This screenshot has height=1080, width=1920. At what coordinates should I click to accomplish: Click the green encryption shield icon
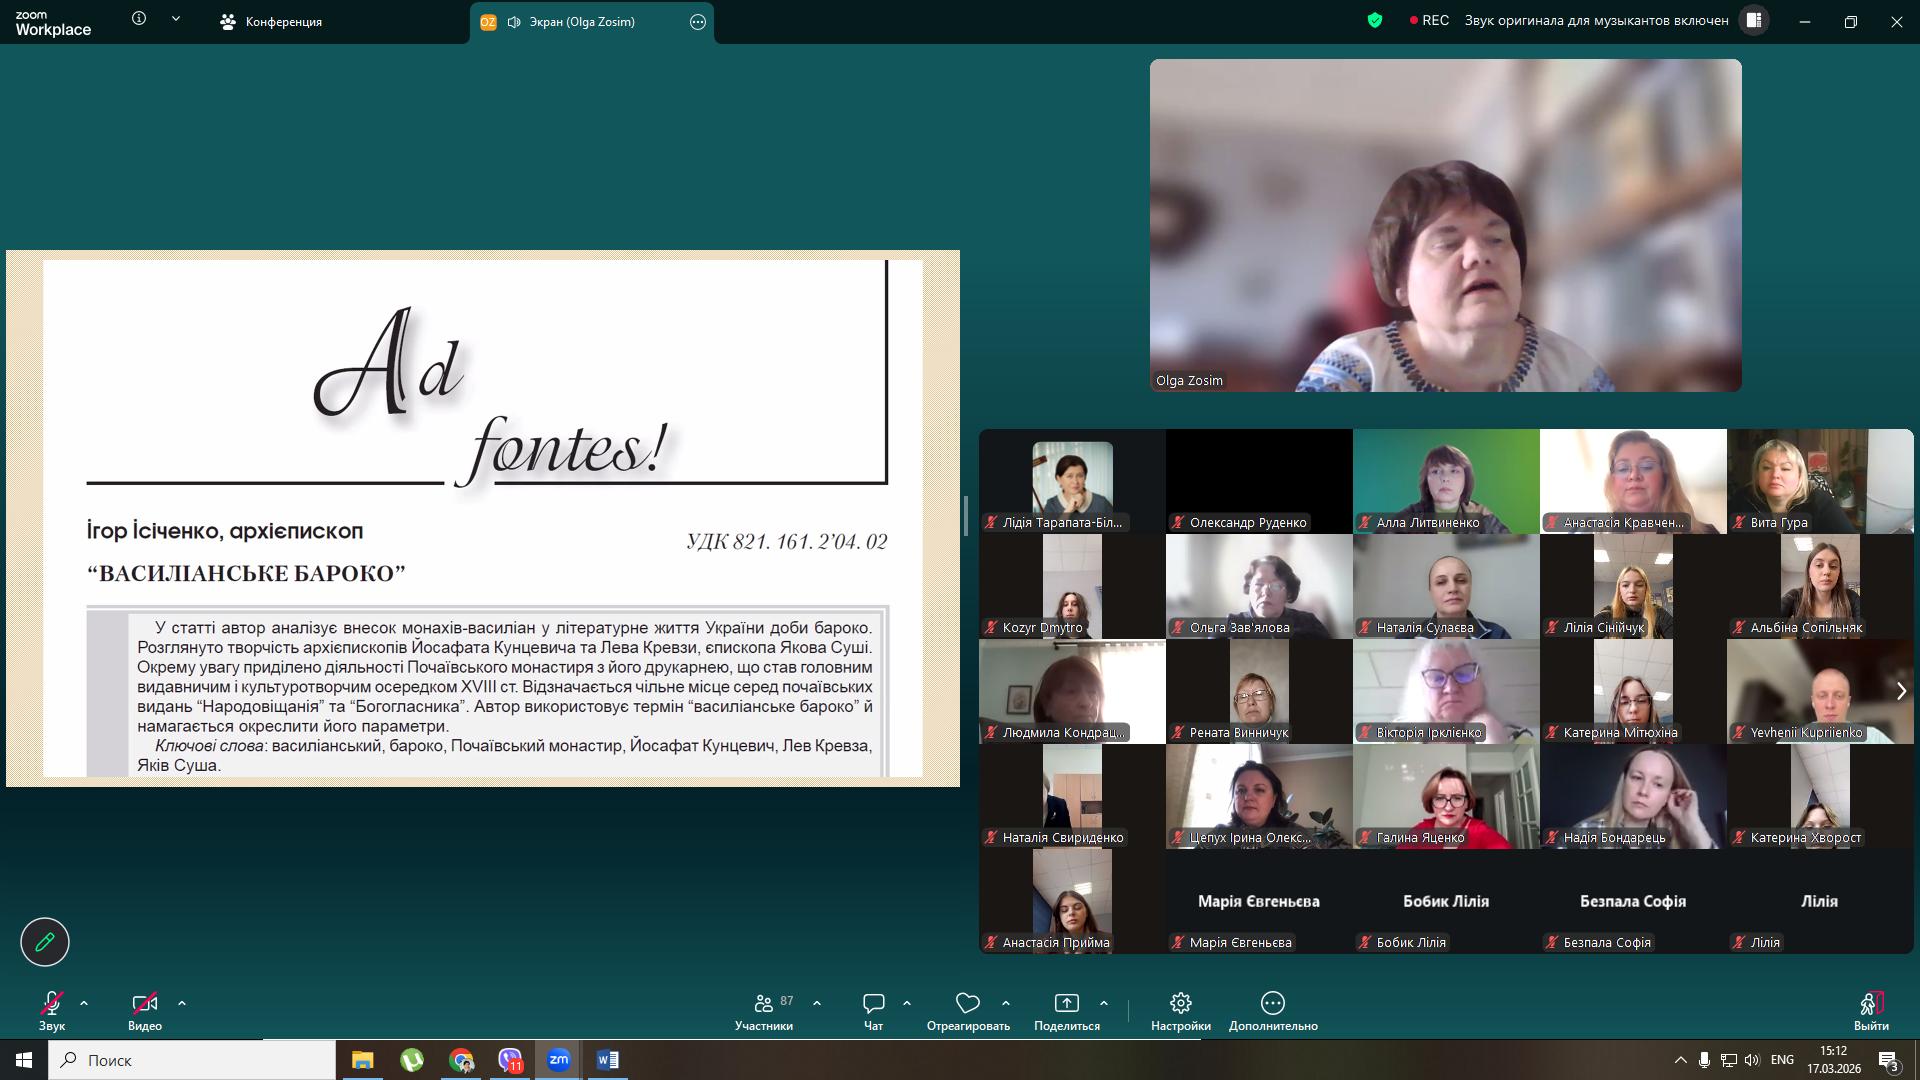tap(1375, 20)
